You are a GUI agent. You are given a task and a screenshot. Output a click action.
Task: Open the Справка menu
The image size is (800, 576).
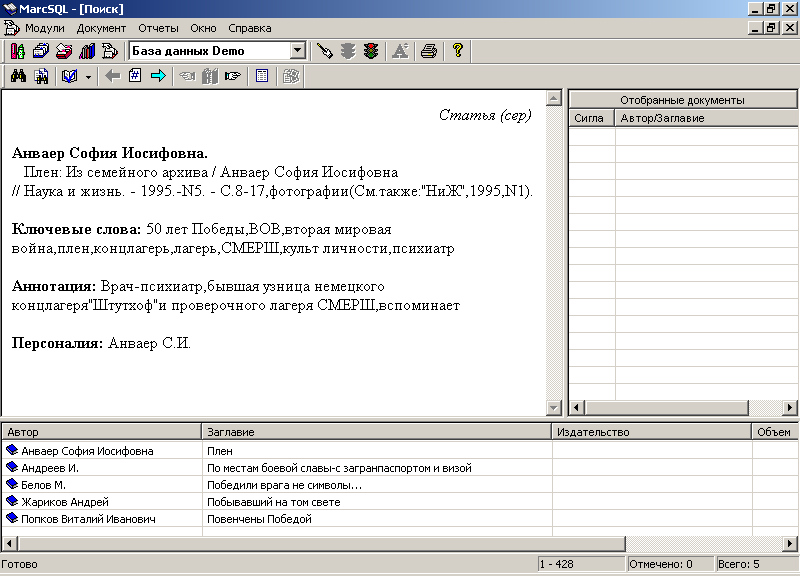[249, 29]
